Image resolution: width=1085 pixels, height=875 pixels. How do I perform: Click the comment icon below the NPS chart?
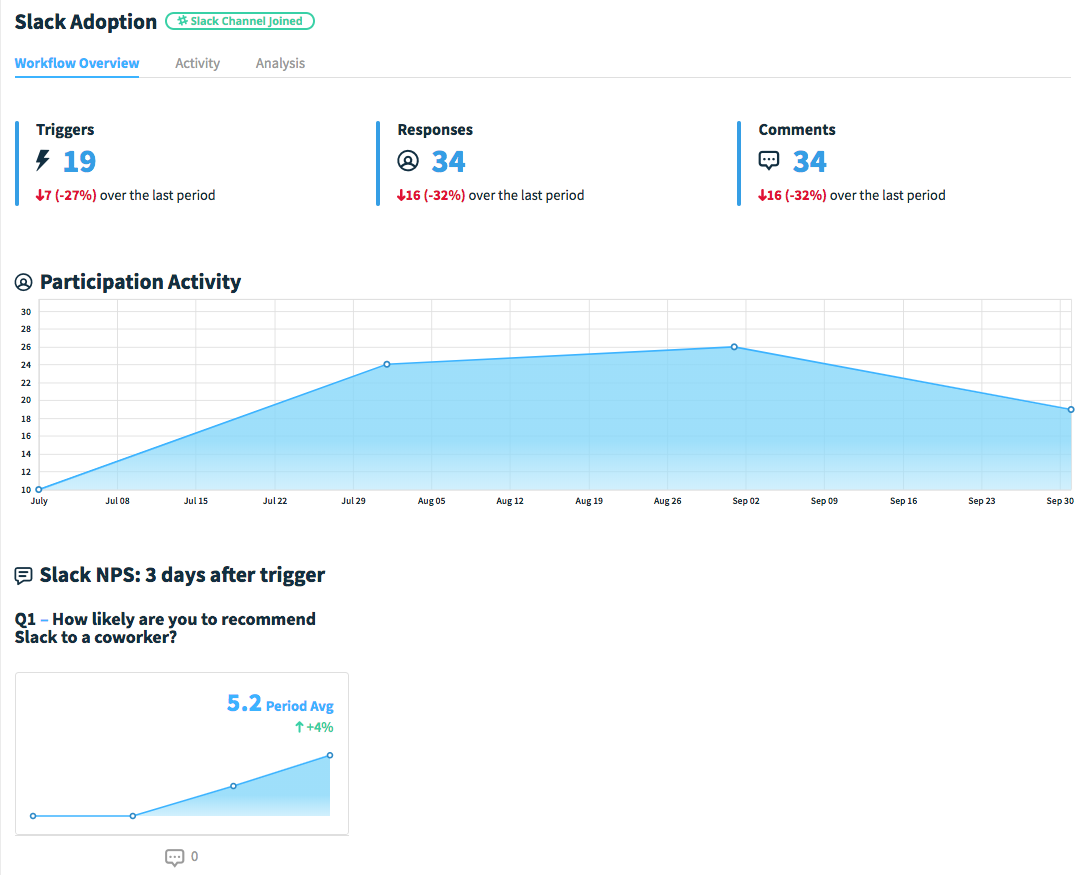[x=174, y=857]
